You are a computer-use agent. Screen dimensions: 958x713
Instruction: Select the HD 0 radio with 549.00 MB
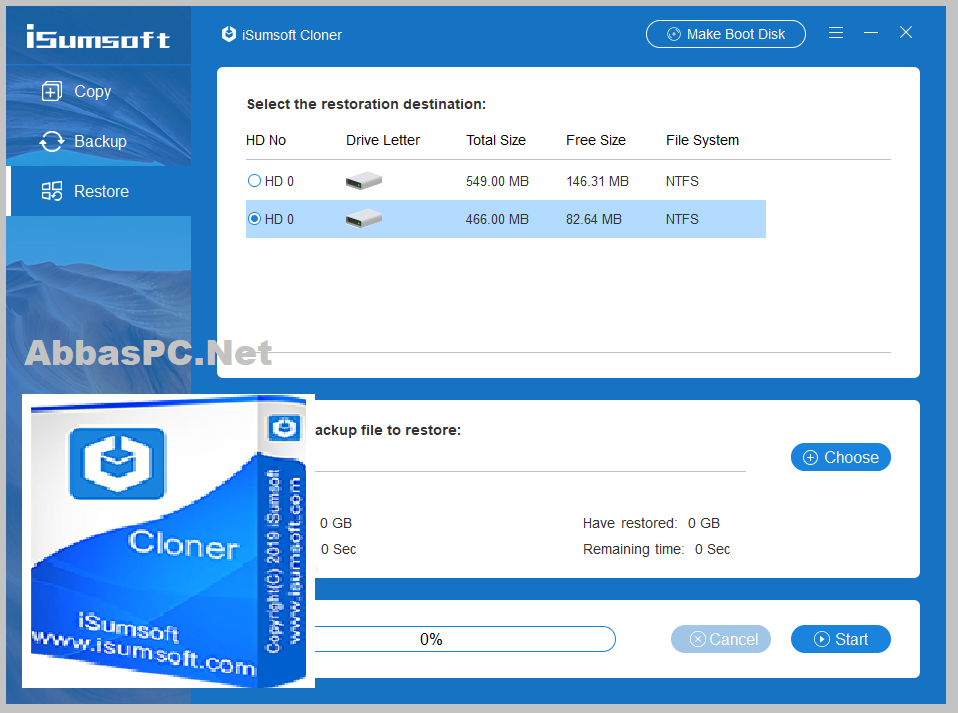[254, 181]
